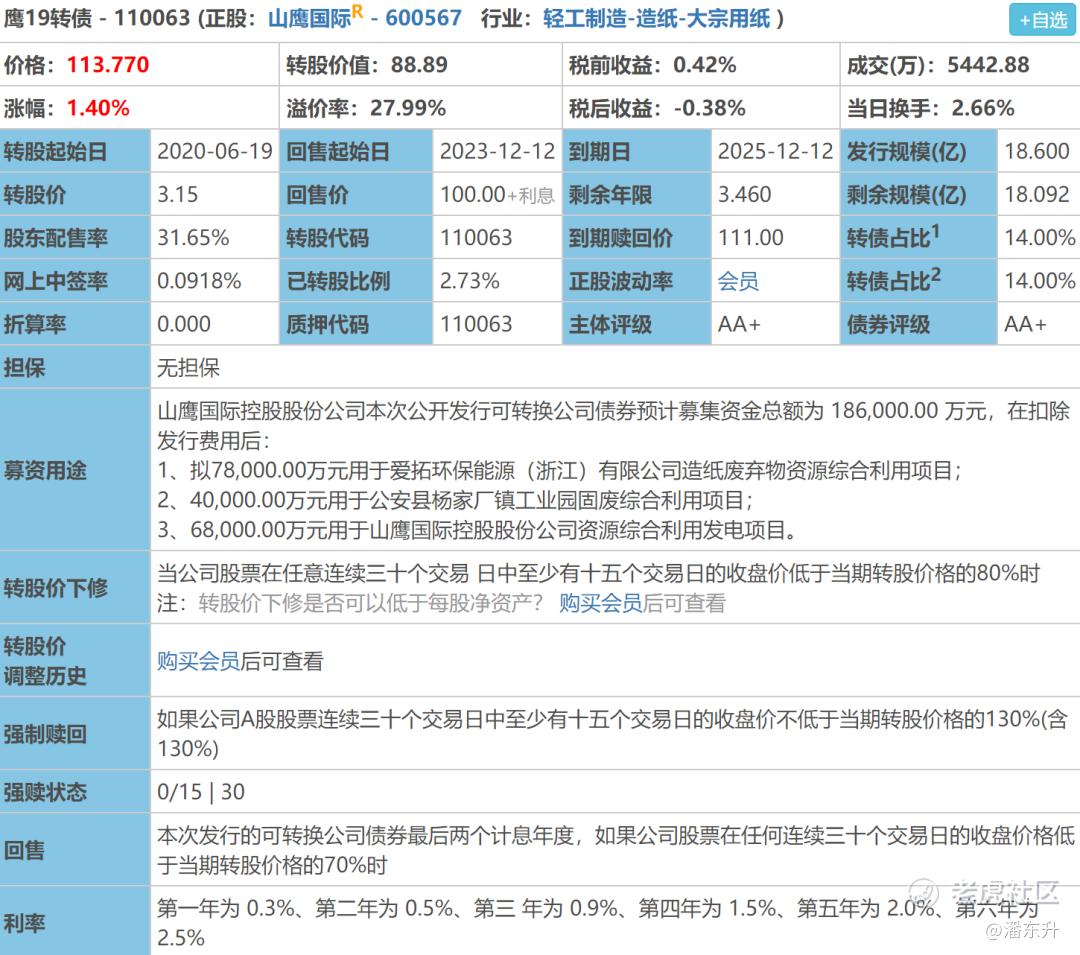1080x955 pixels.
Task: Click the 转股价 value 3.15
Action: [x=178, y=194]
